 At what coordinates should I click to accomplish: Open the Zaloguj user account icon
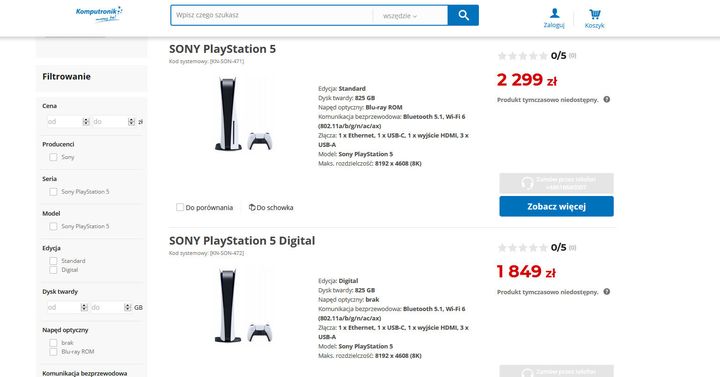tap(554, 13)
